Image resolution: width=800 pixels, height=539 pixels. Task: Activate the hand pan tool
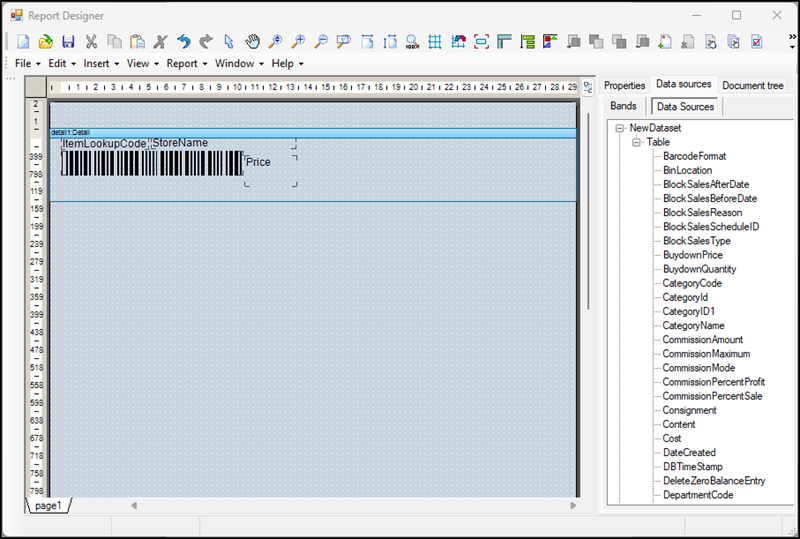tap(252, 41)
